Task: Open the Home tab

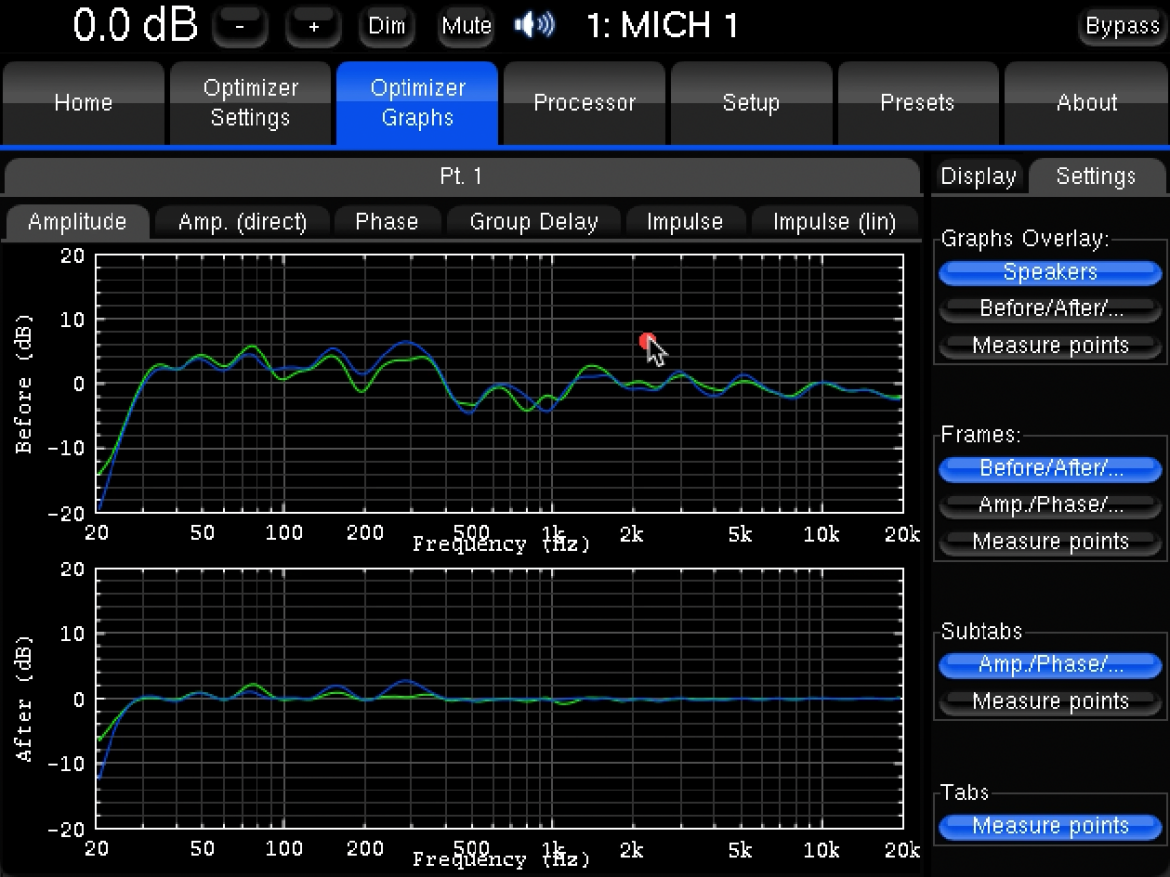Action: (84, 103)
